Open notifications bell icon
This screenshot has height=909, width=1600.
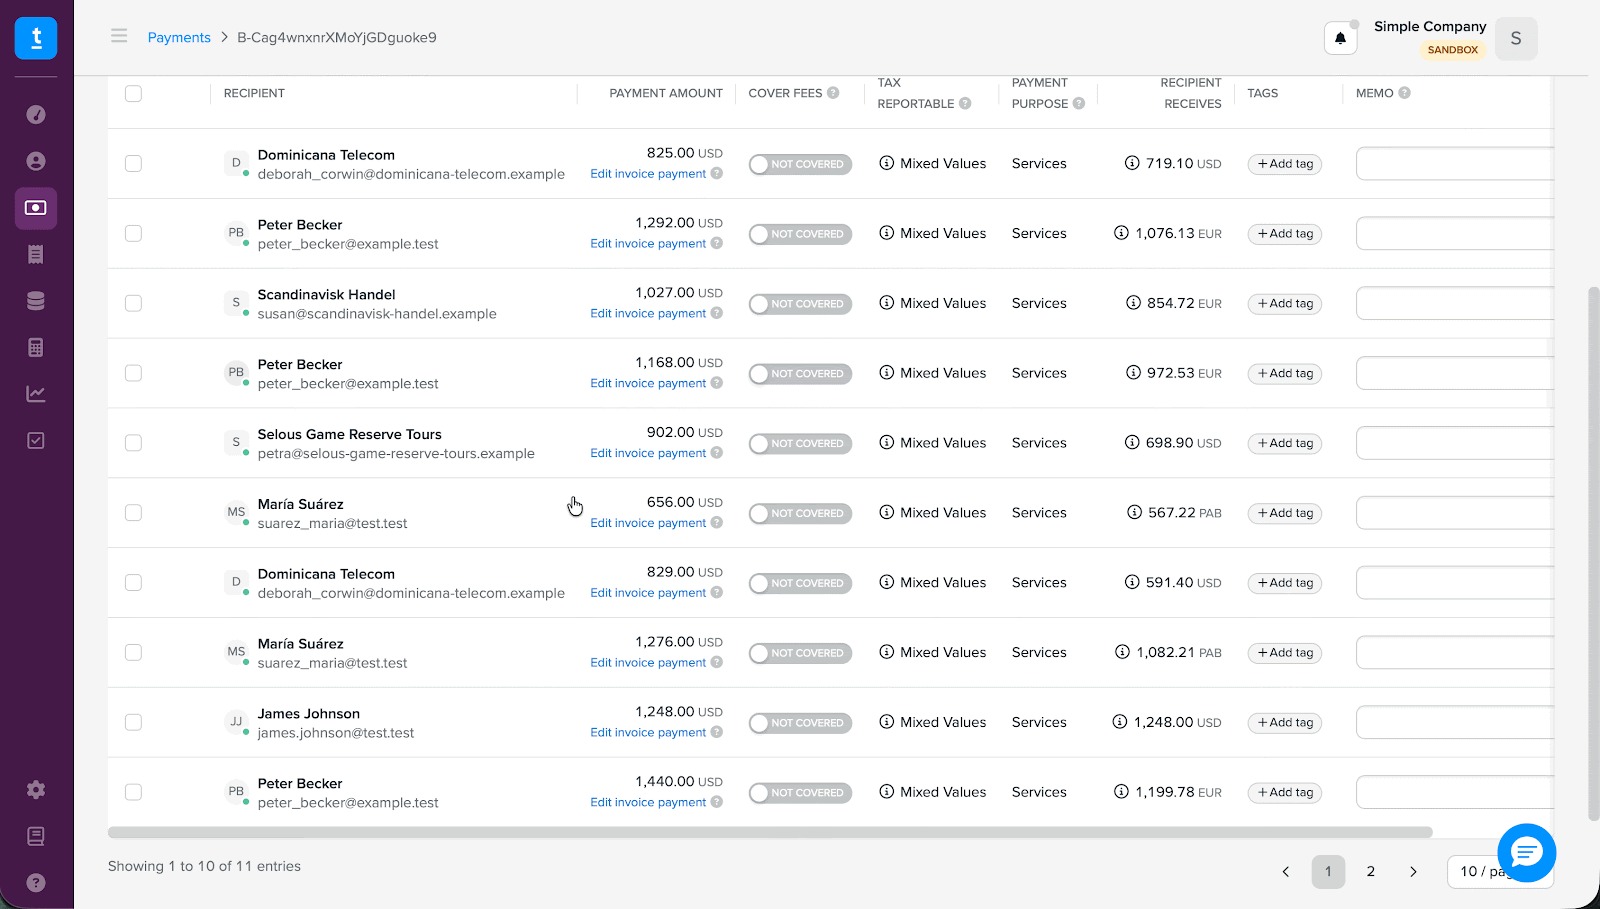1340,38
